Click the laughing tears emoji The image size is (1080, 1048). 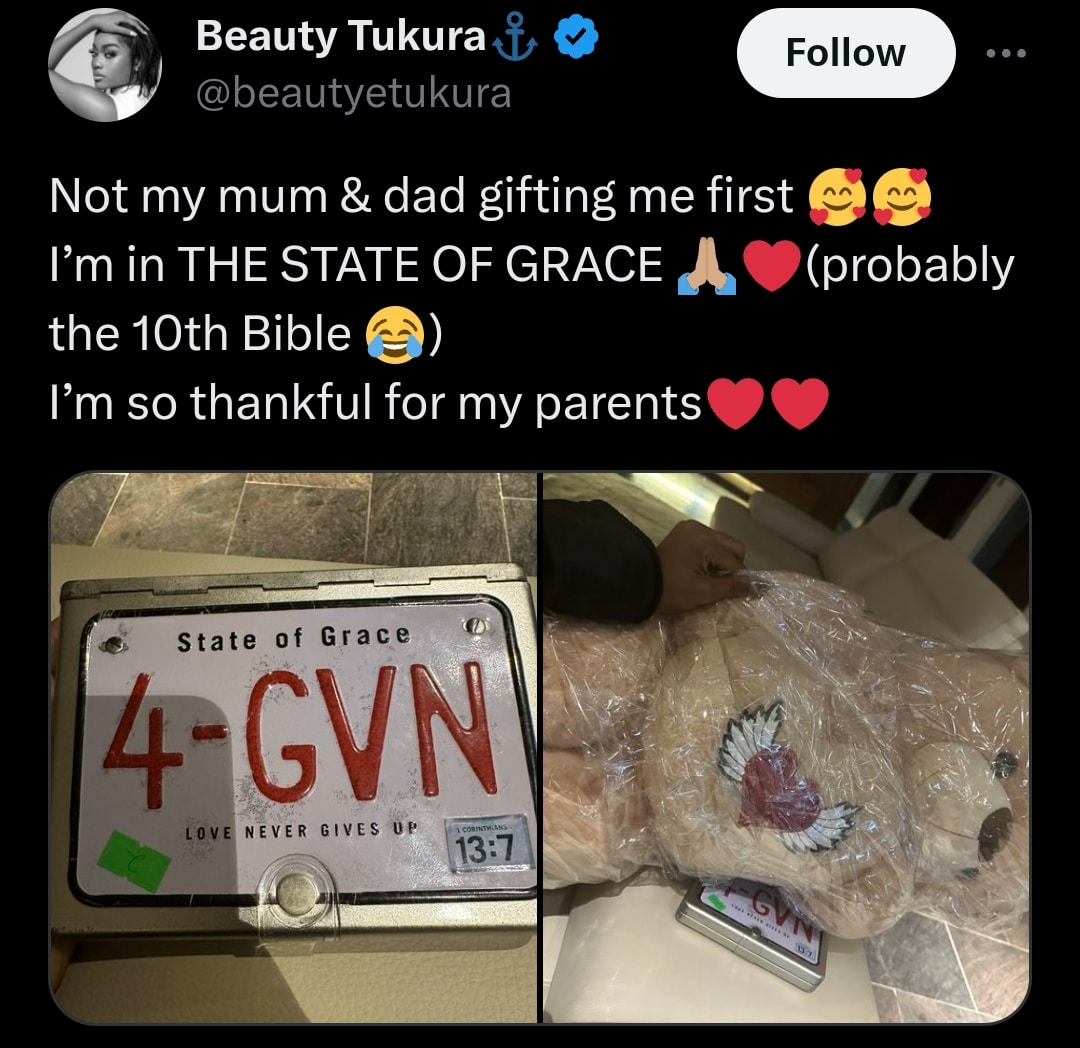(395, 334)
